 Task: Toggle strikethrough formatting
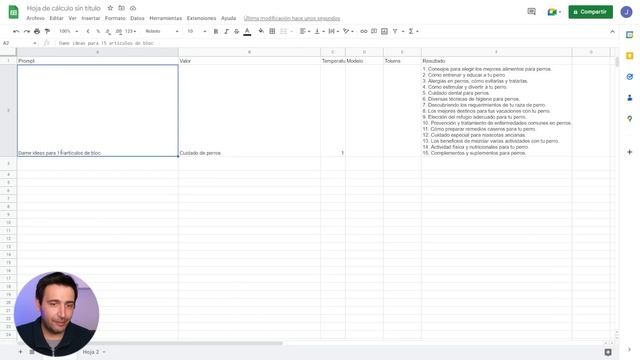236,31
